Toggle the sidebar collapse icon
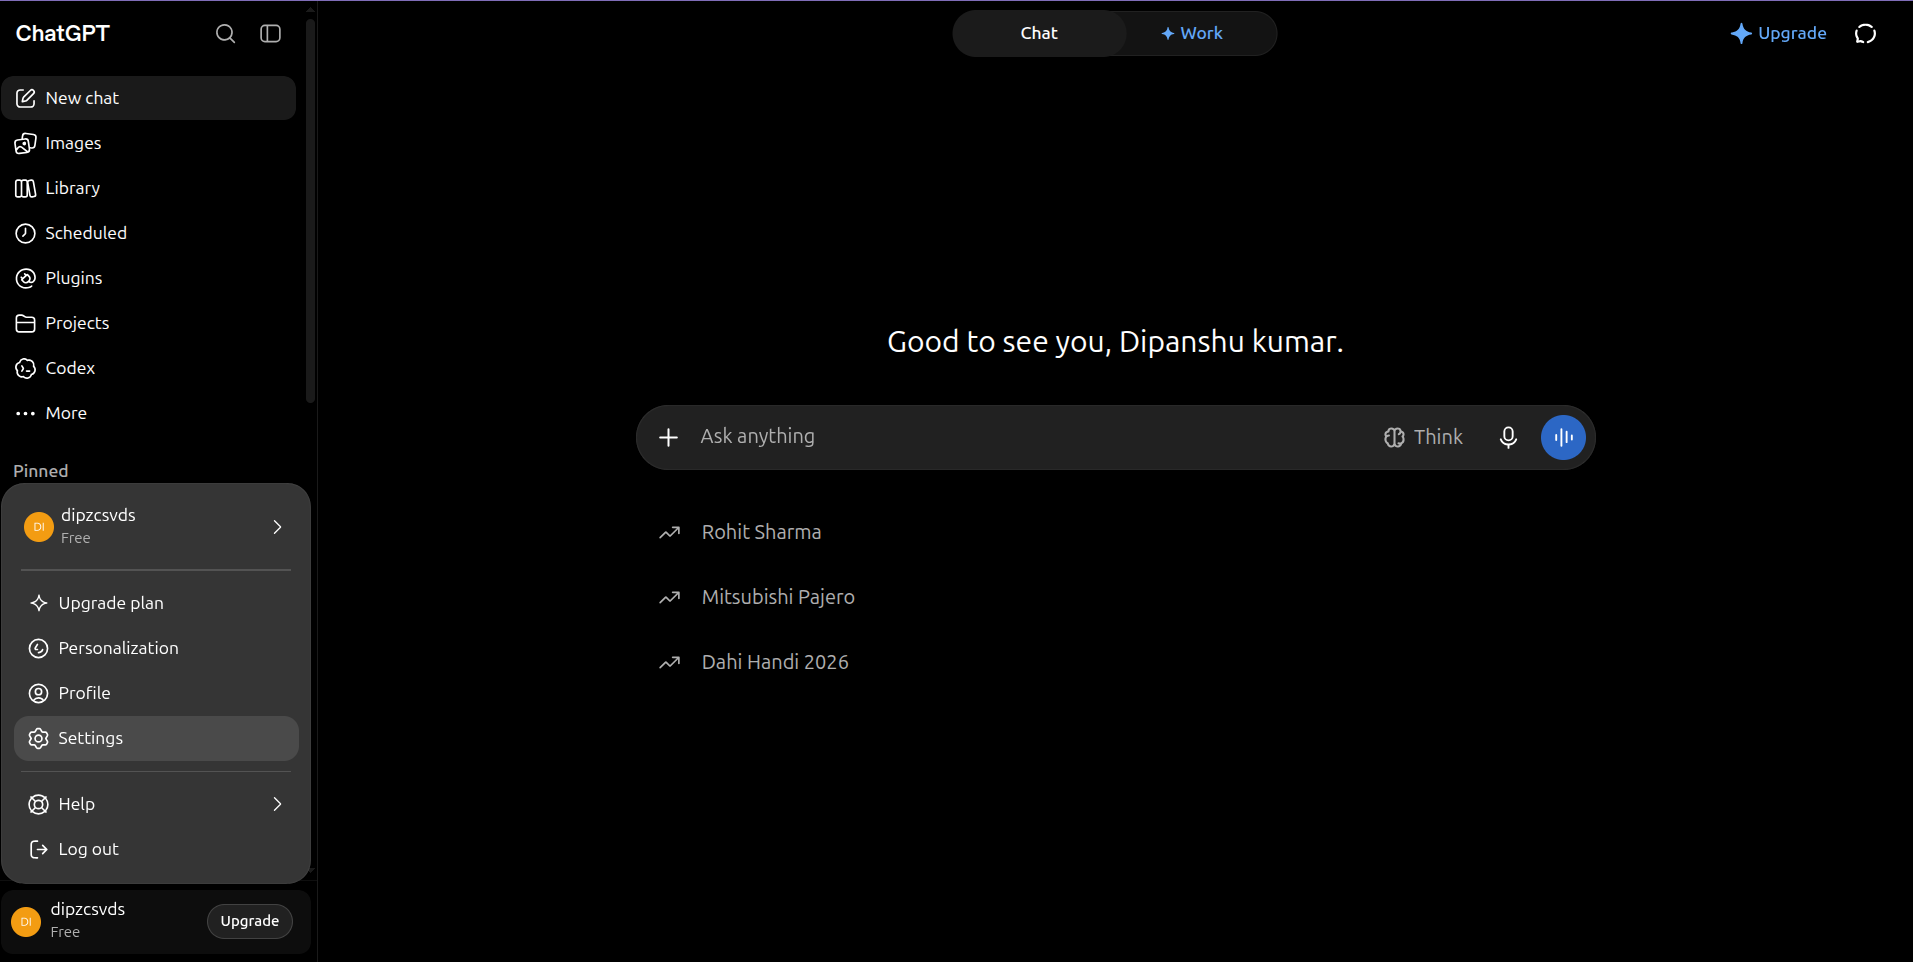This screenshot has width=1913, height=962. (271, 34)
